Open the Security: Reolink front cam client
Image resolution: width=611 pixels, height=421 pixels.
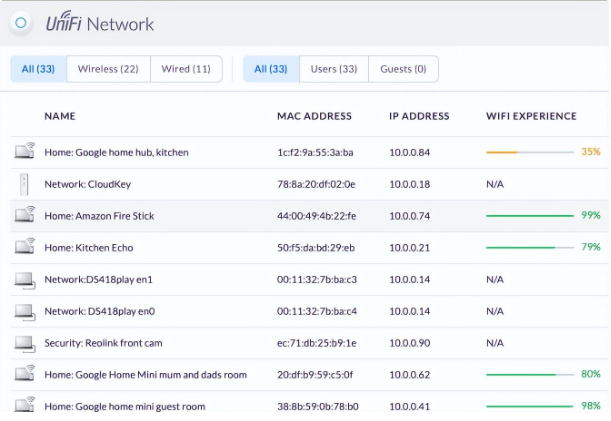coord(103,343)
